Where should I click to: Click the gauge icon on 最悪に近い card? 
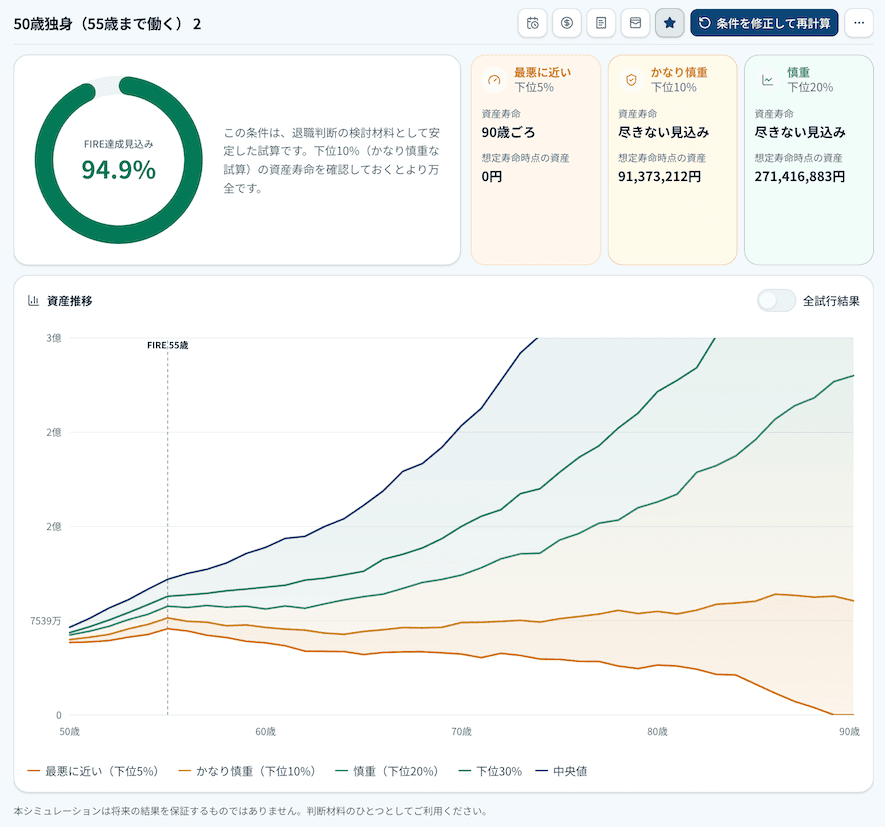[x=494, y=80]
